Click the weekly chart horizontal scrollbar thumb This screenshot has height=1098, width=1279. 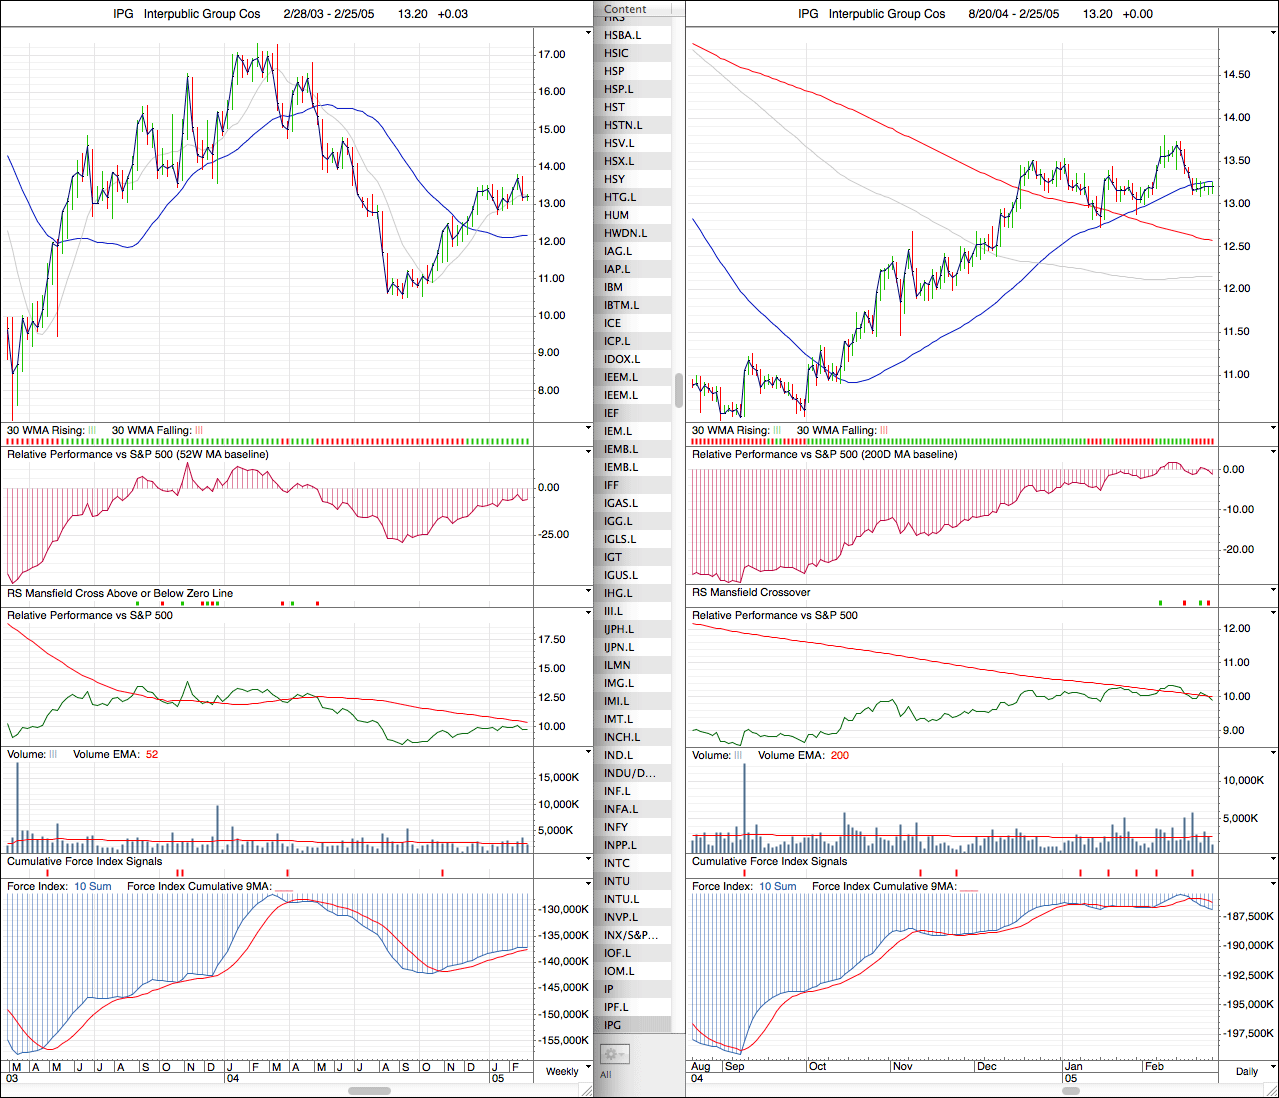point(369,1091)
